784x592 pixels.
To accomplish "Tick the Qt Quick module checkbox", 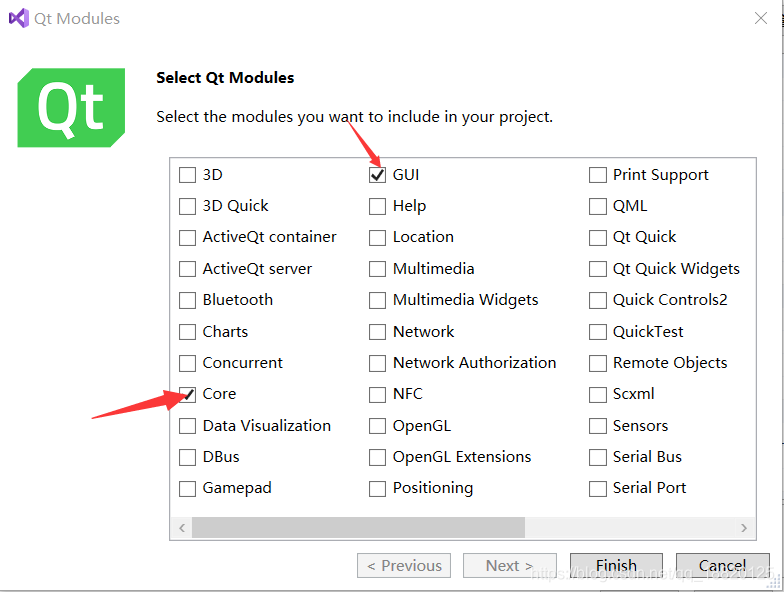I will (598, 238).
